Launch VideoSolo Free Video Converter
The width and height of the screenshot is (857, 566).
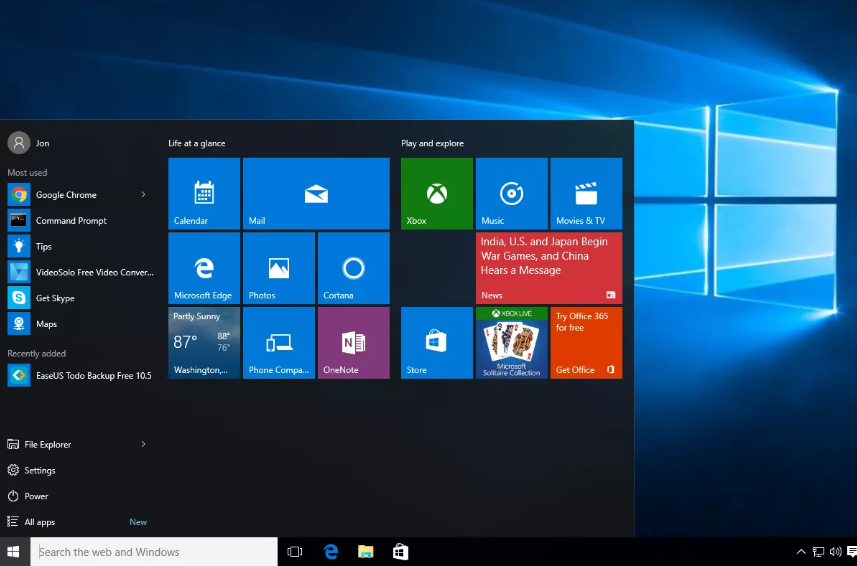point(79,272)
